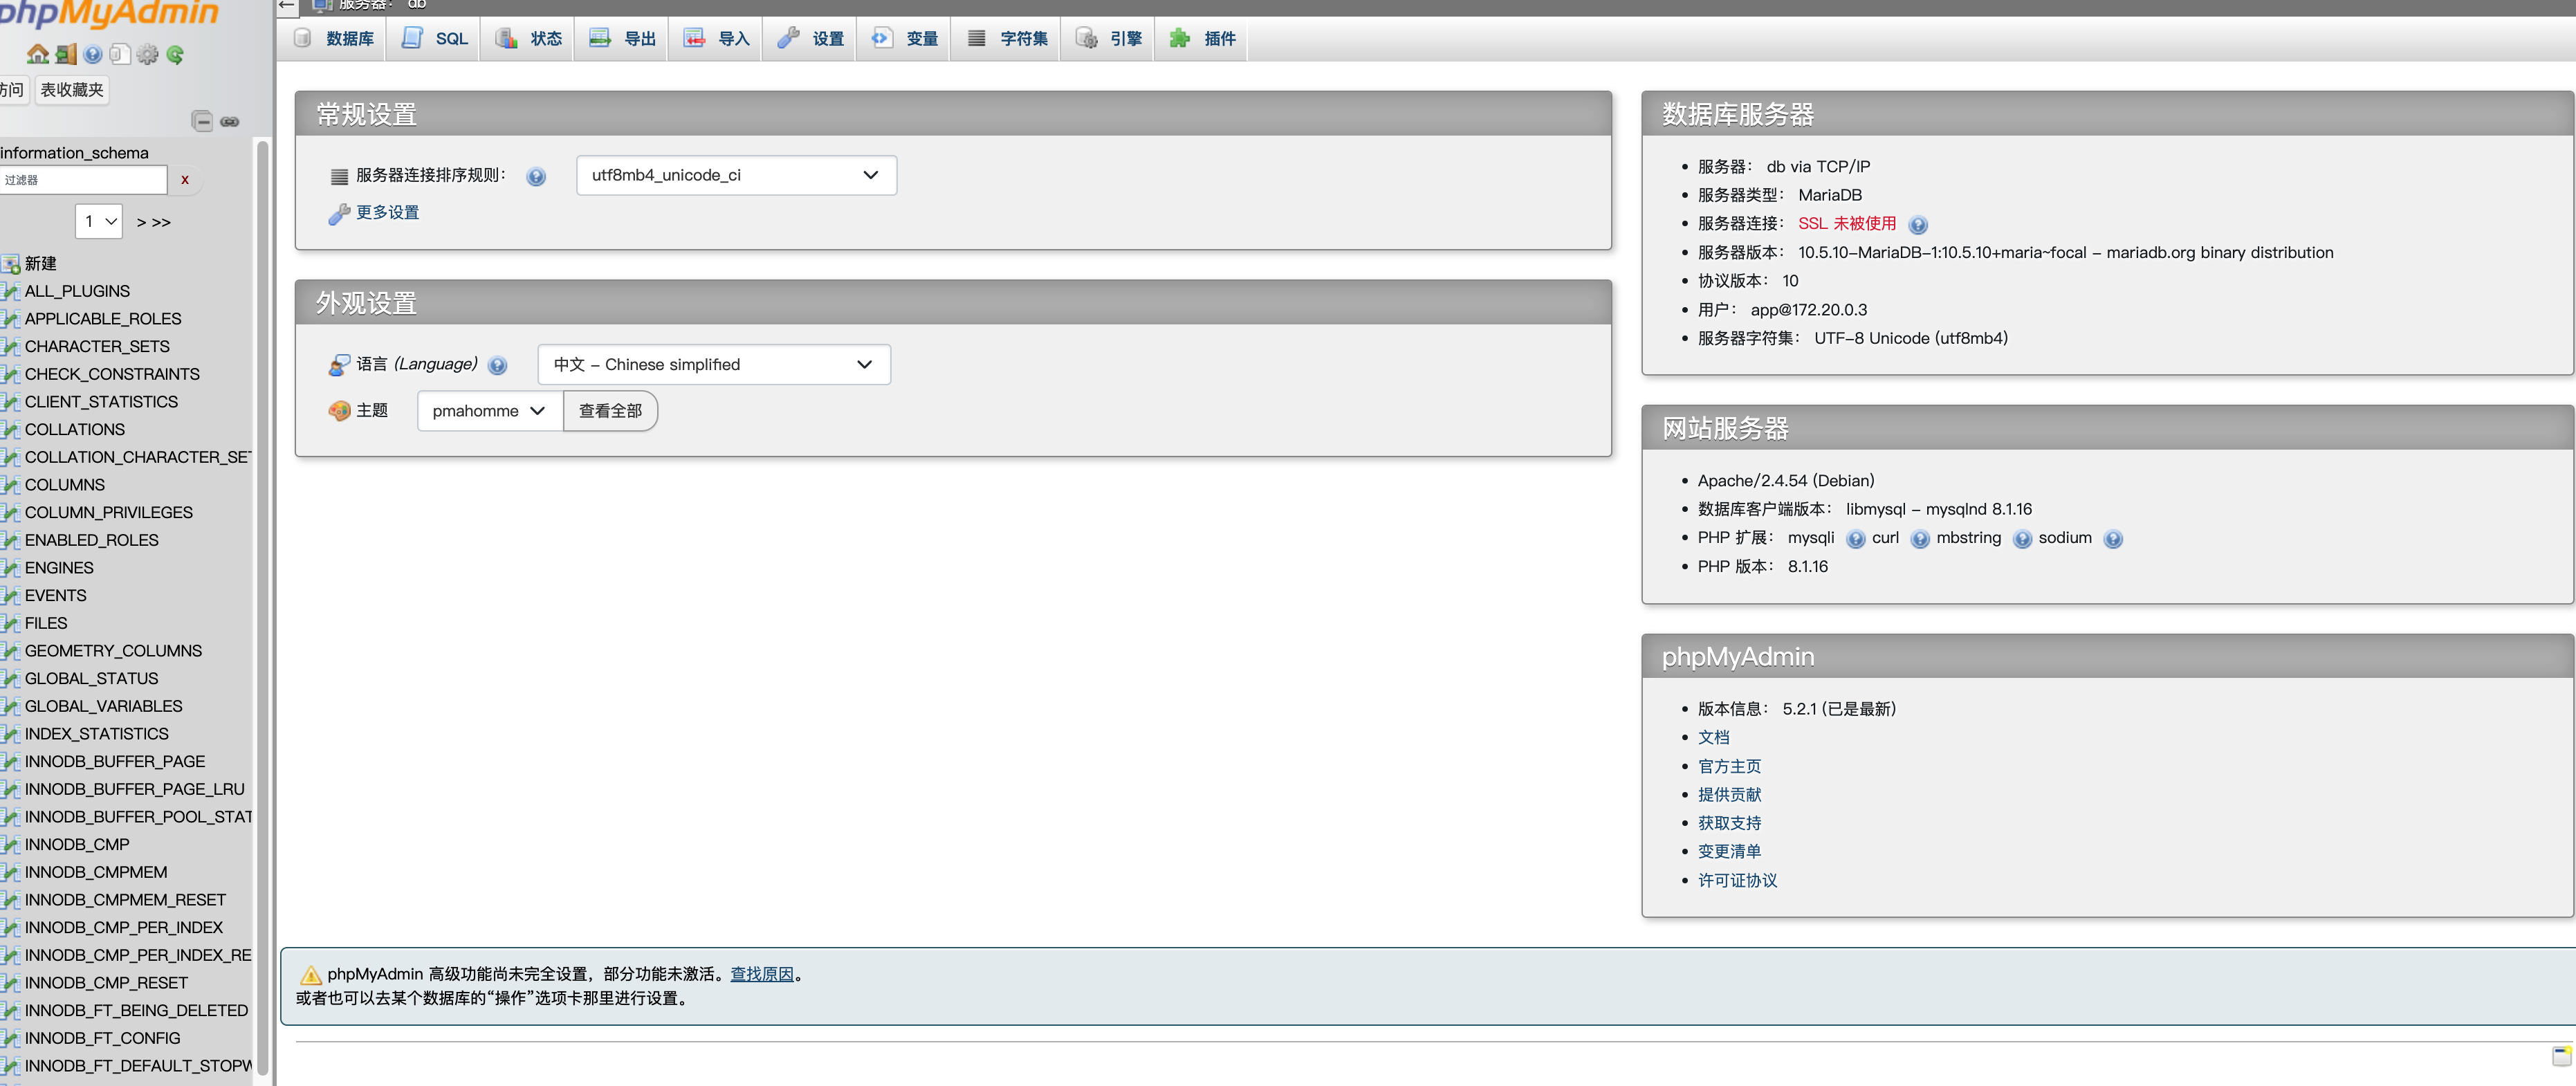Viewport: 2576px width, 1086px height.
Task: Open navigation panel settings gear icon
Action: point(148,54)
